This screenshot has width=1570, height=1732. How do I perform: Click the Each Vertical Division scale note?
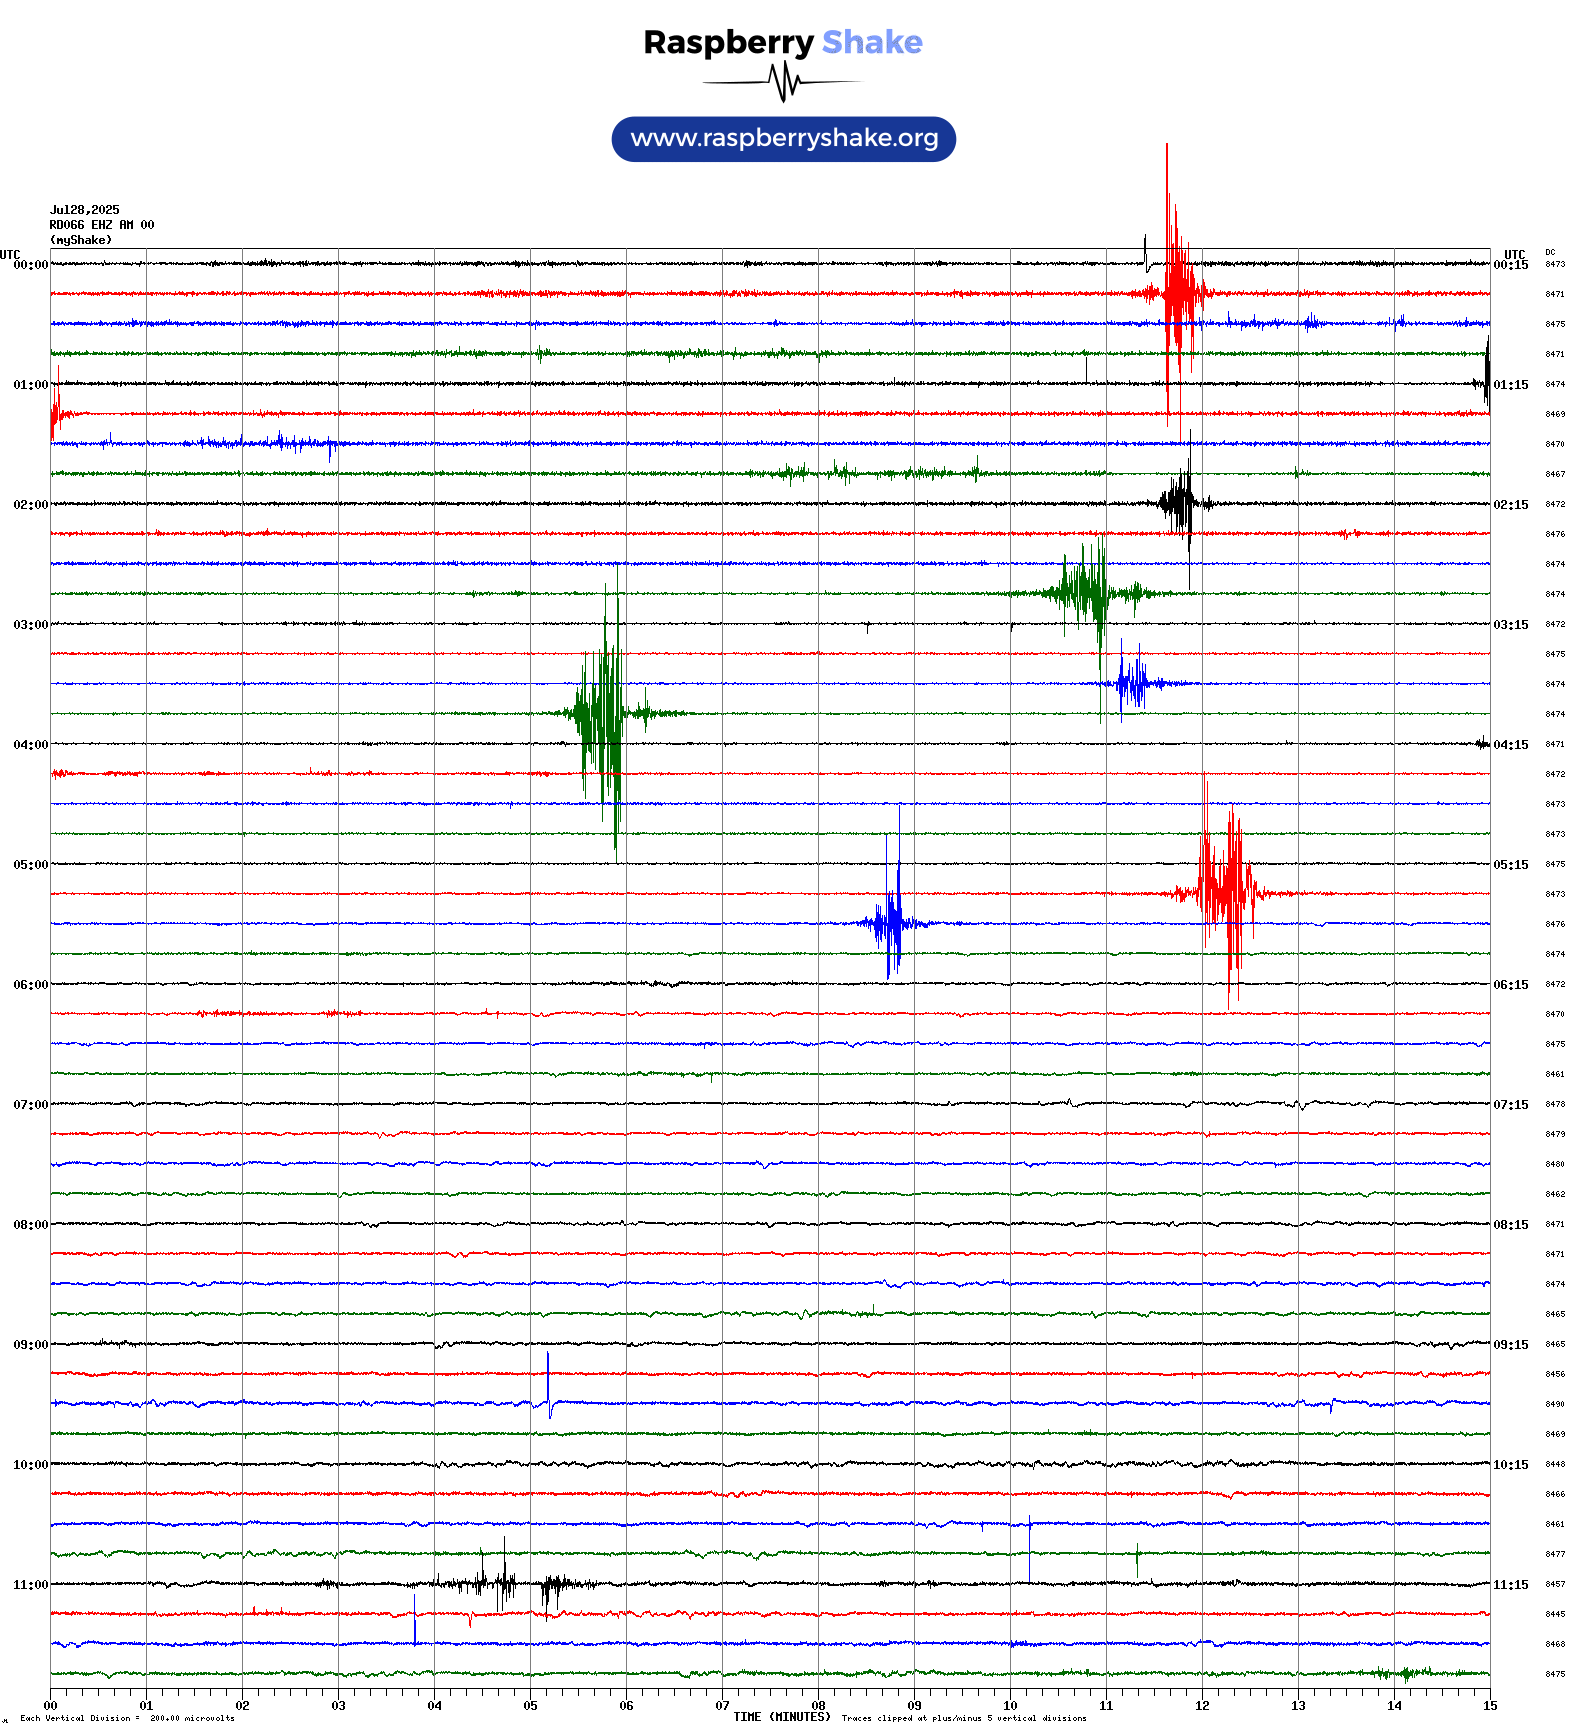127,1718
